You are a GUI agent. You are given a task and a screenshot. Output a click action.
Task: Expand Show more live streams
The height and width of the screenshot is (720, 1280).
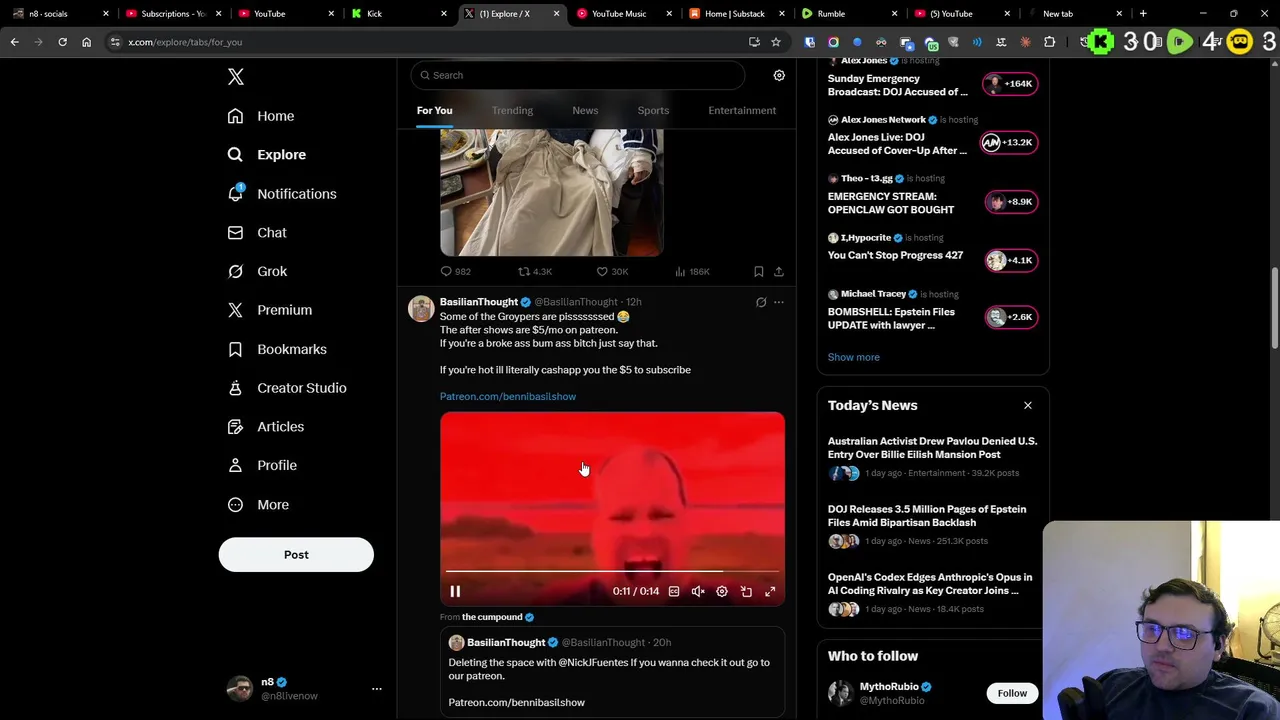[853, 357]
